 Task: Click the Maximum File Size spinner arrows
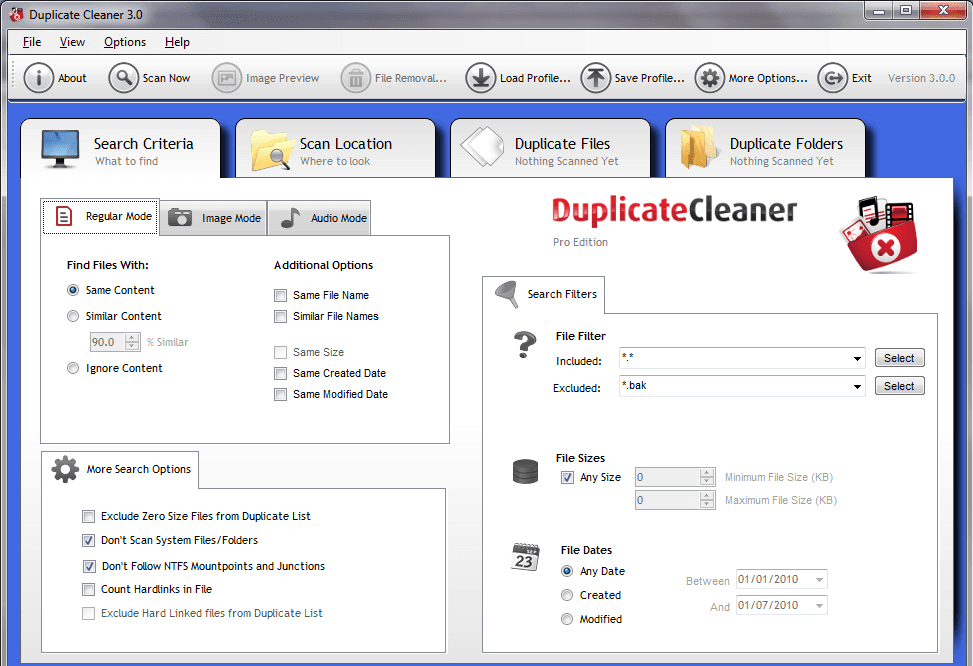pos(707,500)
